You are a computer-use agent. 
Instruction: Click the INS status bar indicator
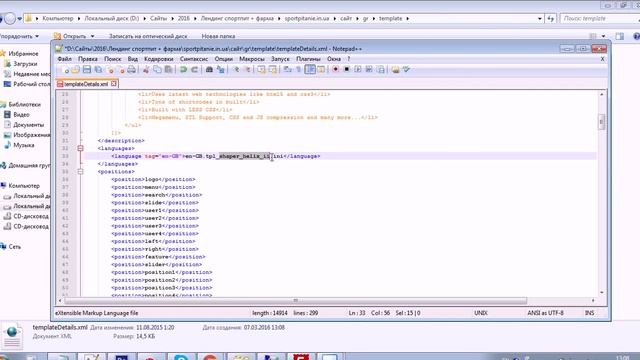589,313
